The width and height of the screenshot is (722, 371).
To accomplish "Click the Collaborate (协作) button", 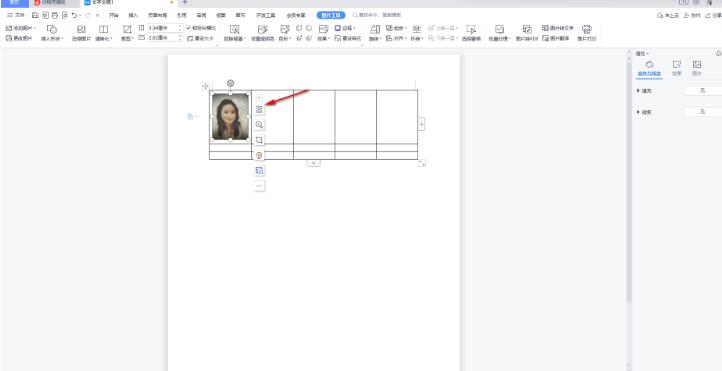I will (692, 15).
